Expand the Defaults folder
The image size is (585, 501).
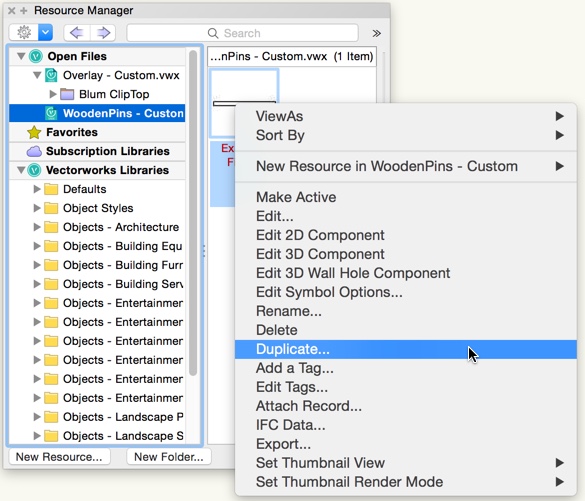point(37,189)
